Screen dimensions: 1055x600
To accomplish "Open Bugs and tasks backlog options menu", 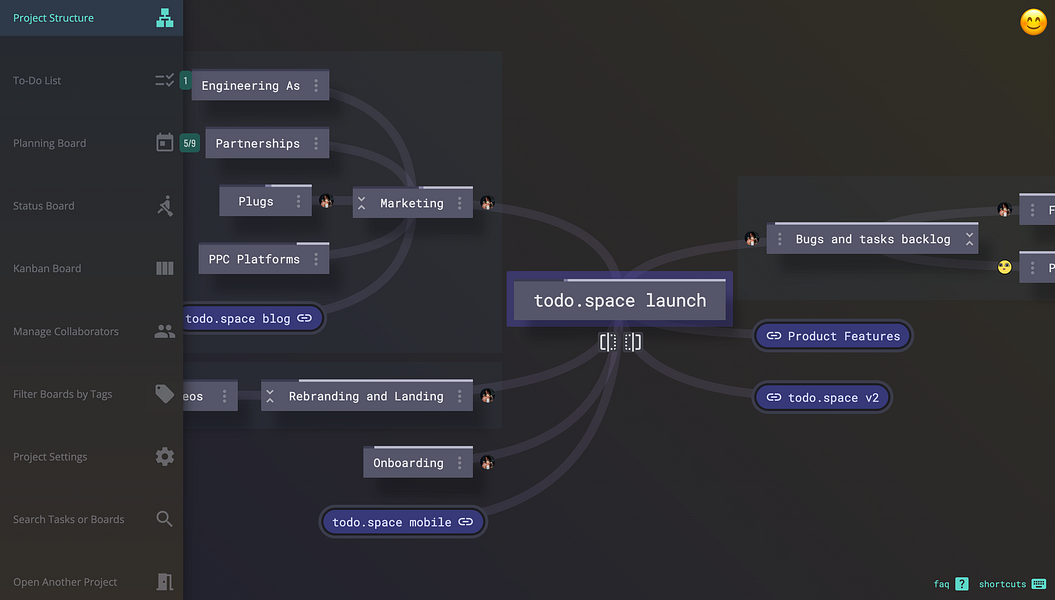I will [780, 239].
